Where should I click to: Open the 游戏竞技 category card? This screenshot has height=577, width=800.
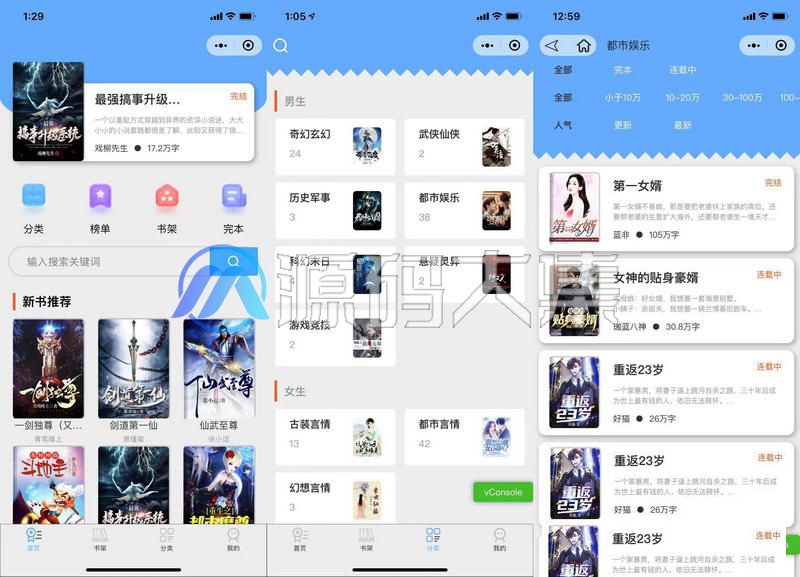pos(335,338)
